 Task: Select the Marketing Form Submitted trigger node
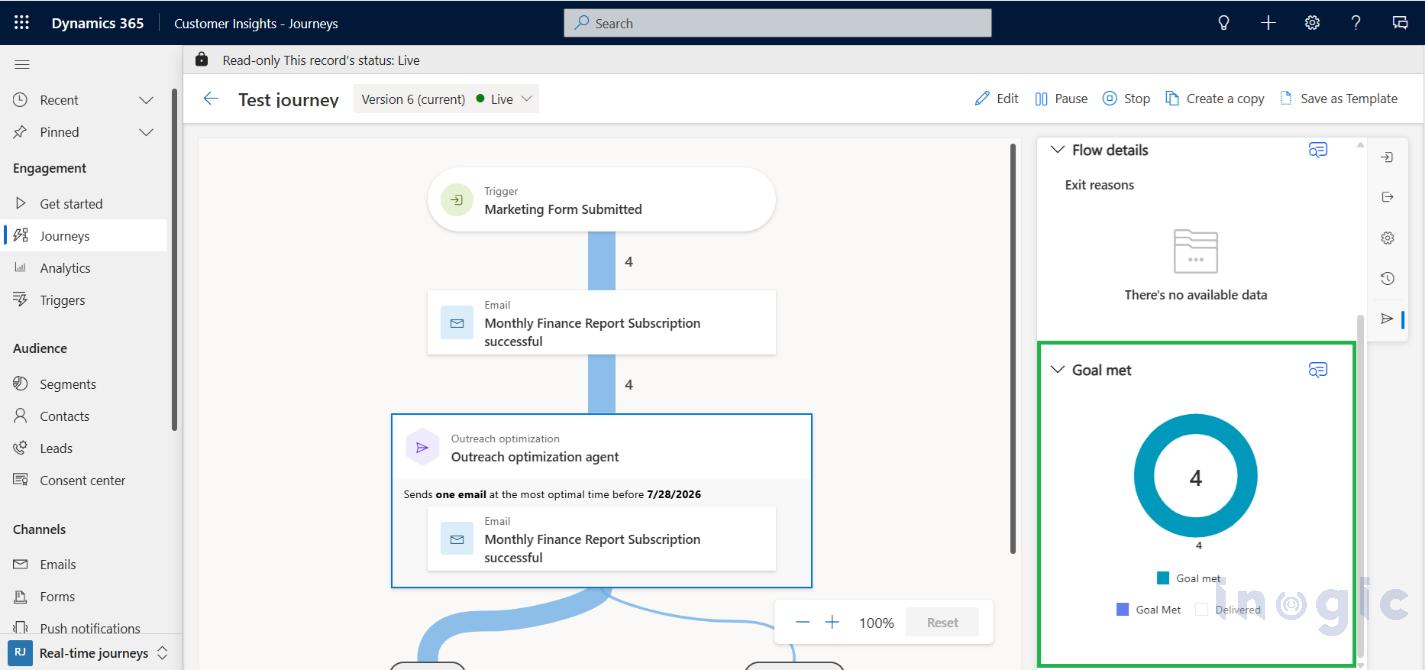click(602, 200)
